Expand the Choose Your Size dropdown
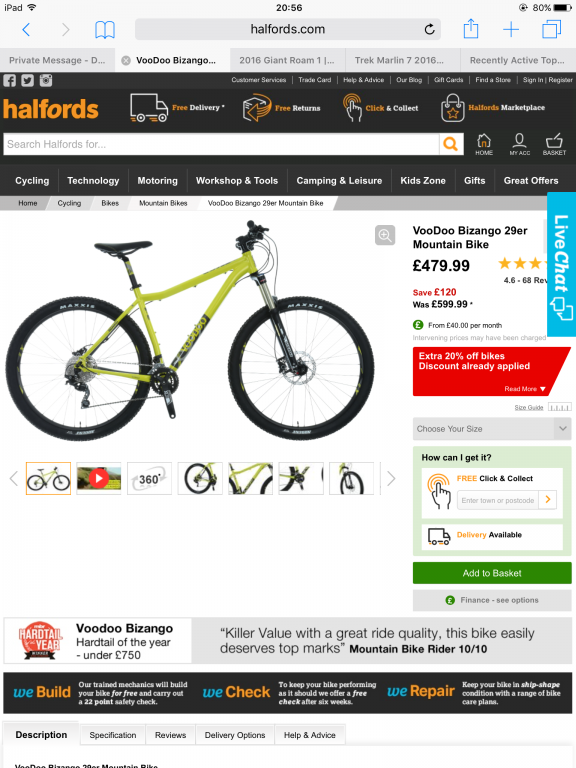Screen dimensions: 576x768 tap(492, 429)
